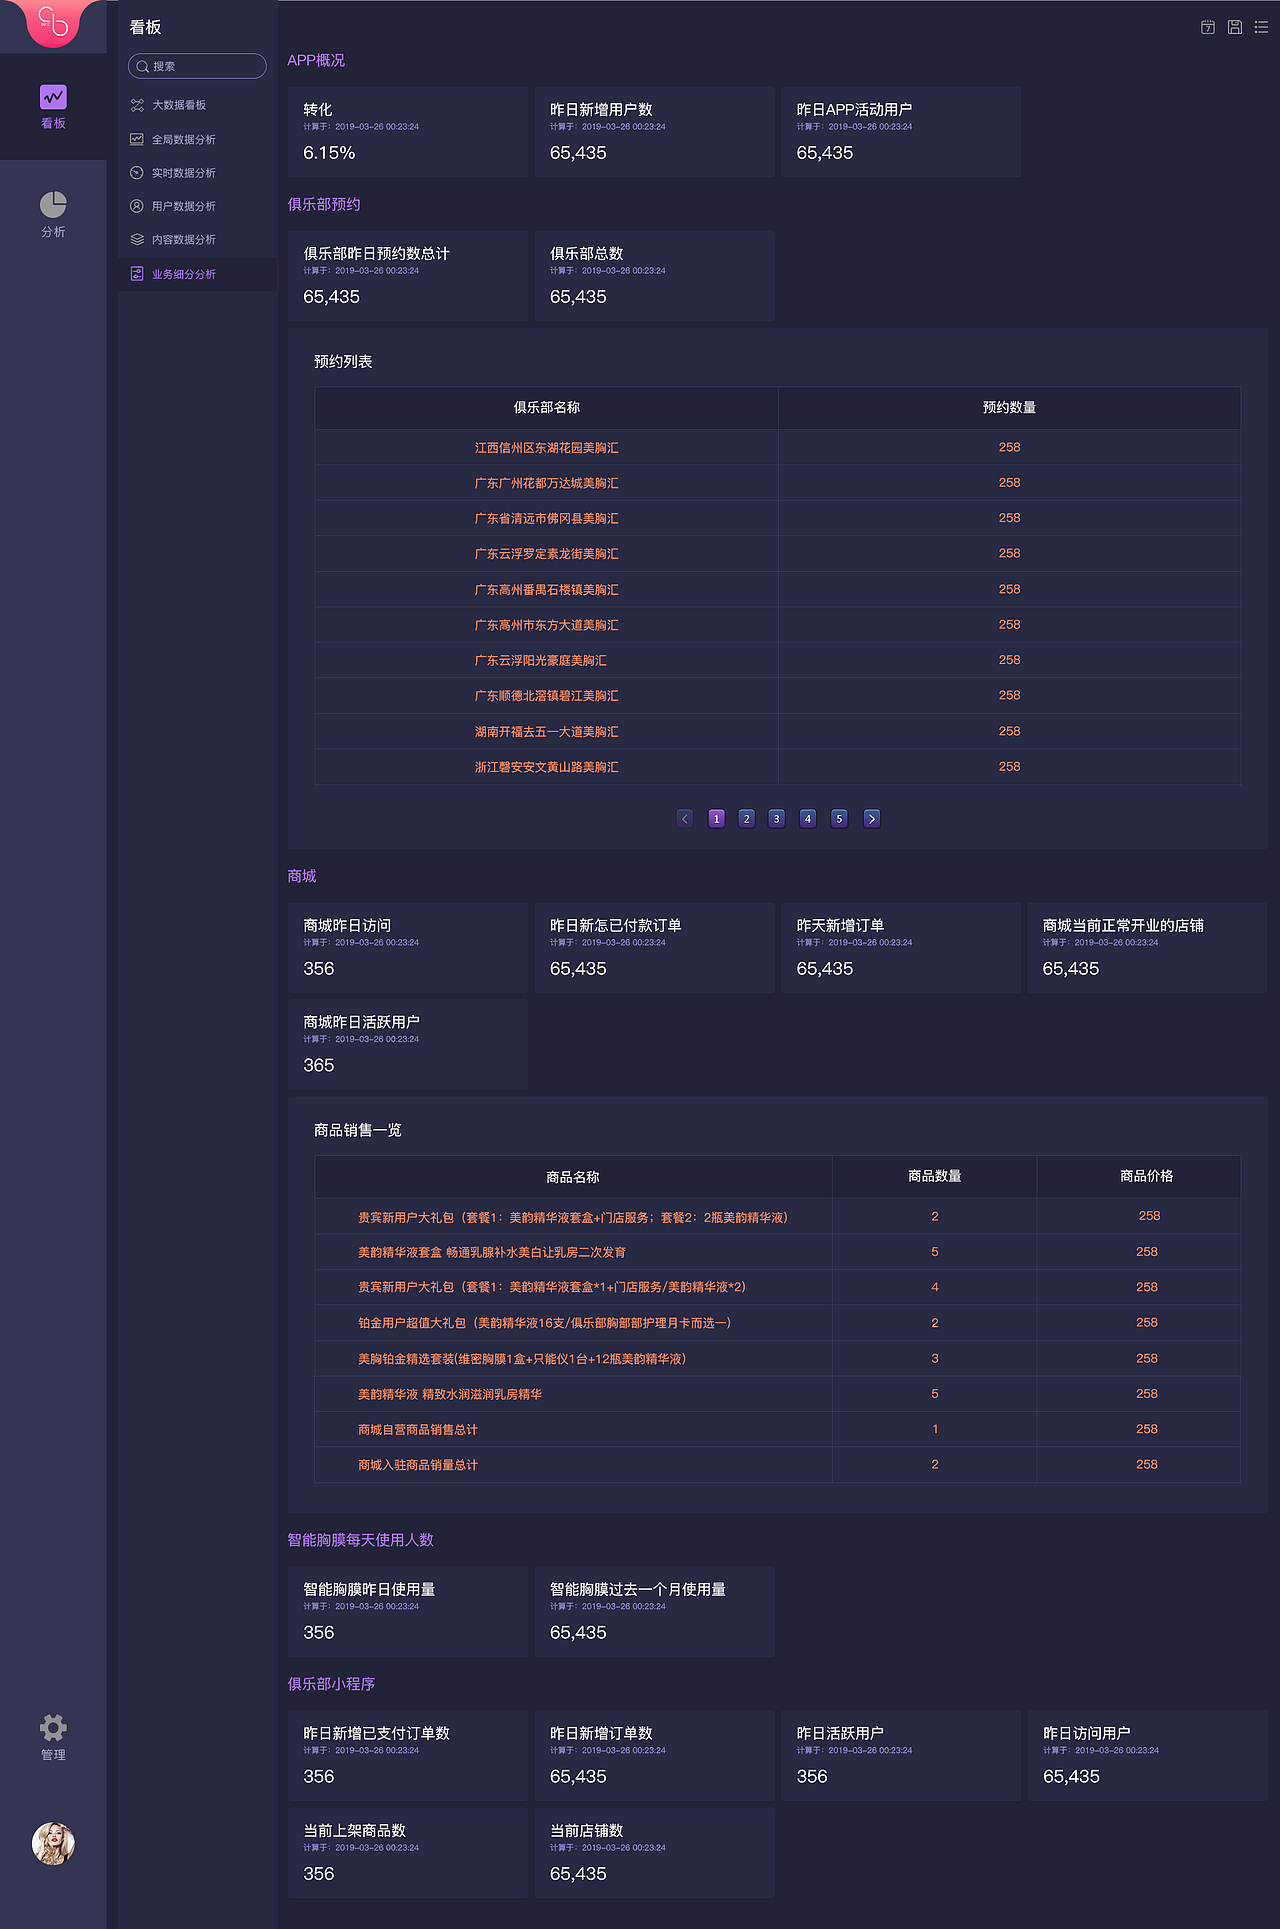
Task: Click the 商品价格 column header
Action: click(1139, 1177)
